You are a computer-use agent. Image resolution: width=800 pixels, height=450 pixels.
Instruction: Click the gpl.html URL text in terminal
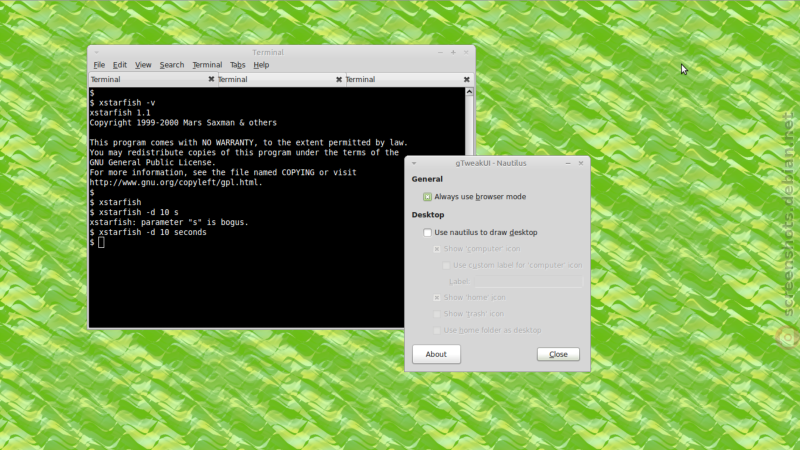click(x=176, y=182)
